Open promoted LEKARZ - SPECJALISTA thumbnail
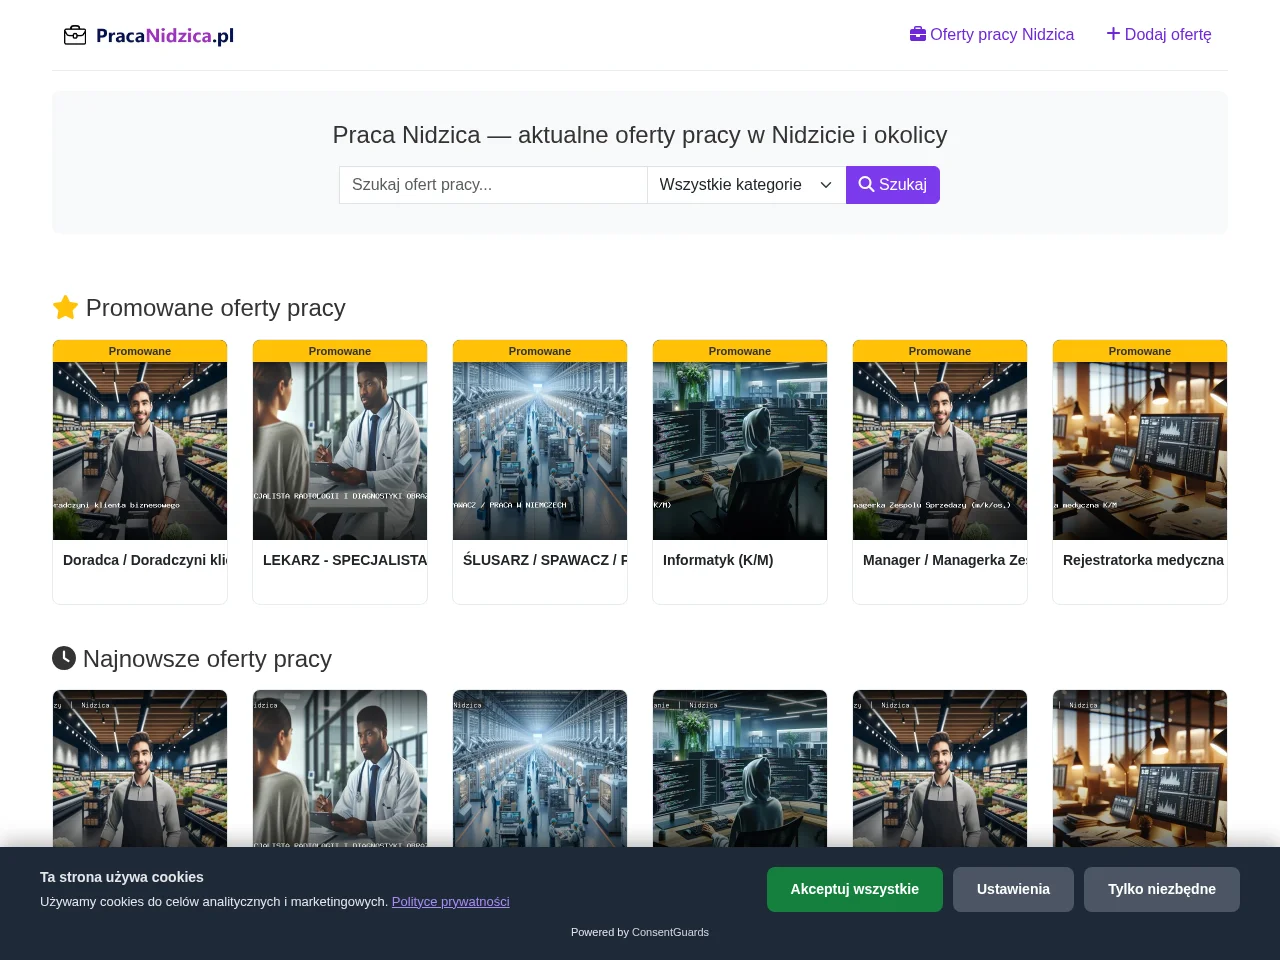 pyautogui.click(x=340, y=451)
